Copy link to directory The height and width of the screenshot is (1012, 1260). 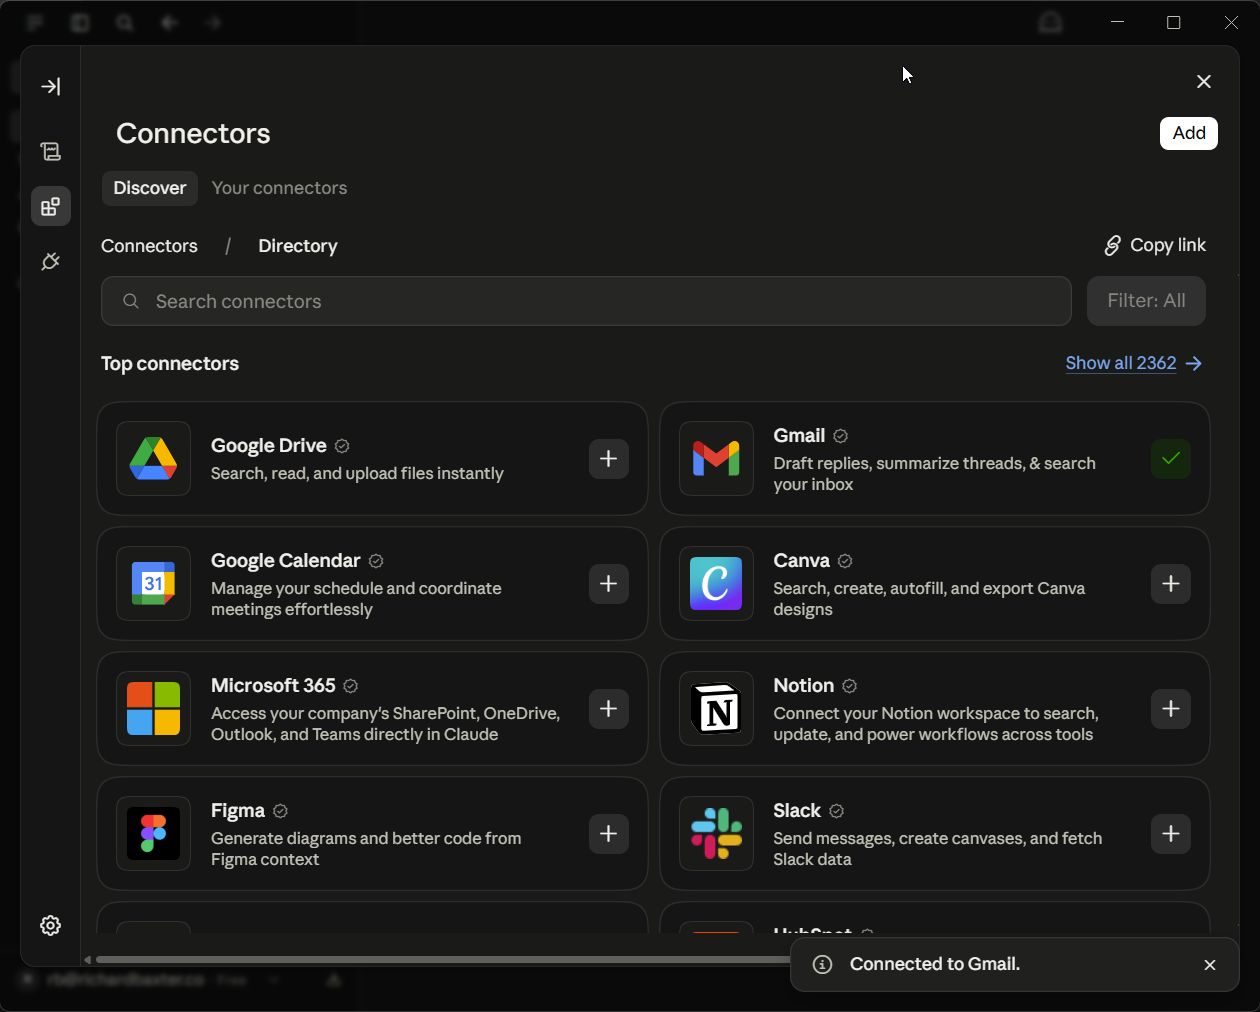pyautogui.click(x=1155, y=245)
